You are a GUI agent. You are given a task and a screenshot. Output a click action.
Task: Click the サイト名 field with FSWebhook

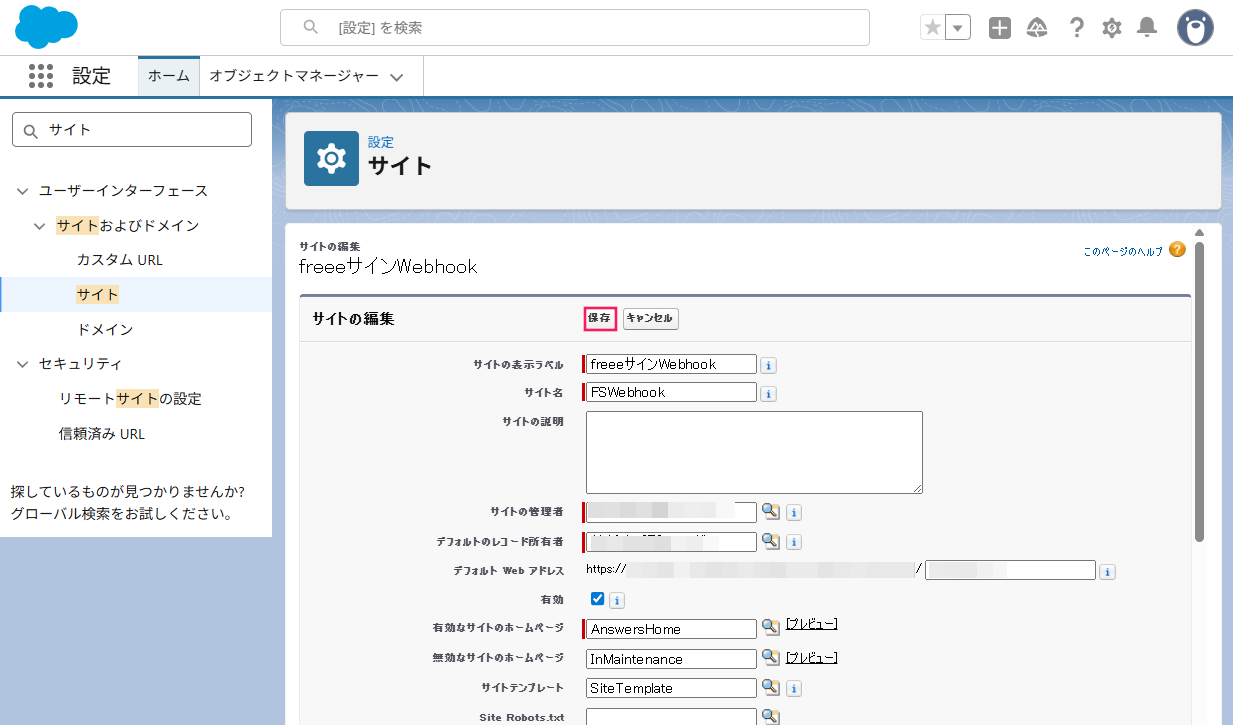pyautogui.click(x=671, y=392)
